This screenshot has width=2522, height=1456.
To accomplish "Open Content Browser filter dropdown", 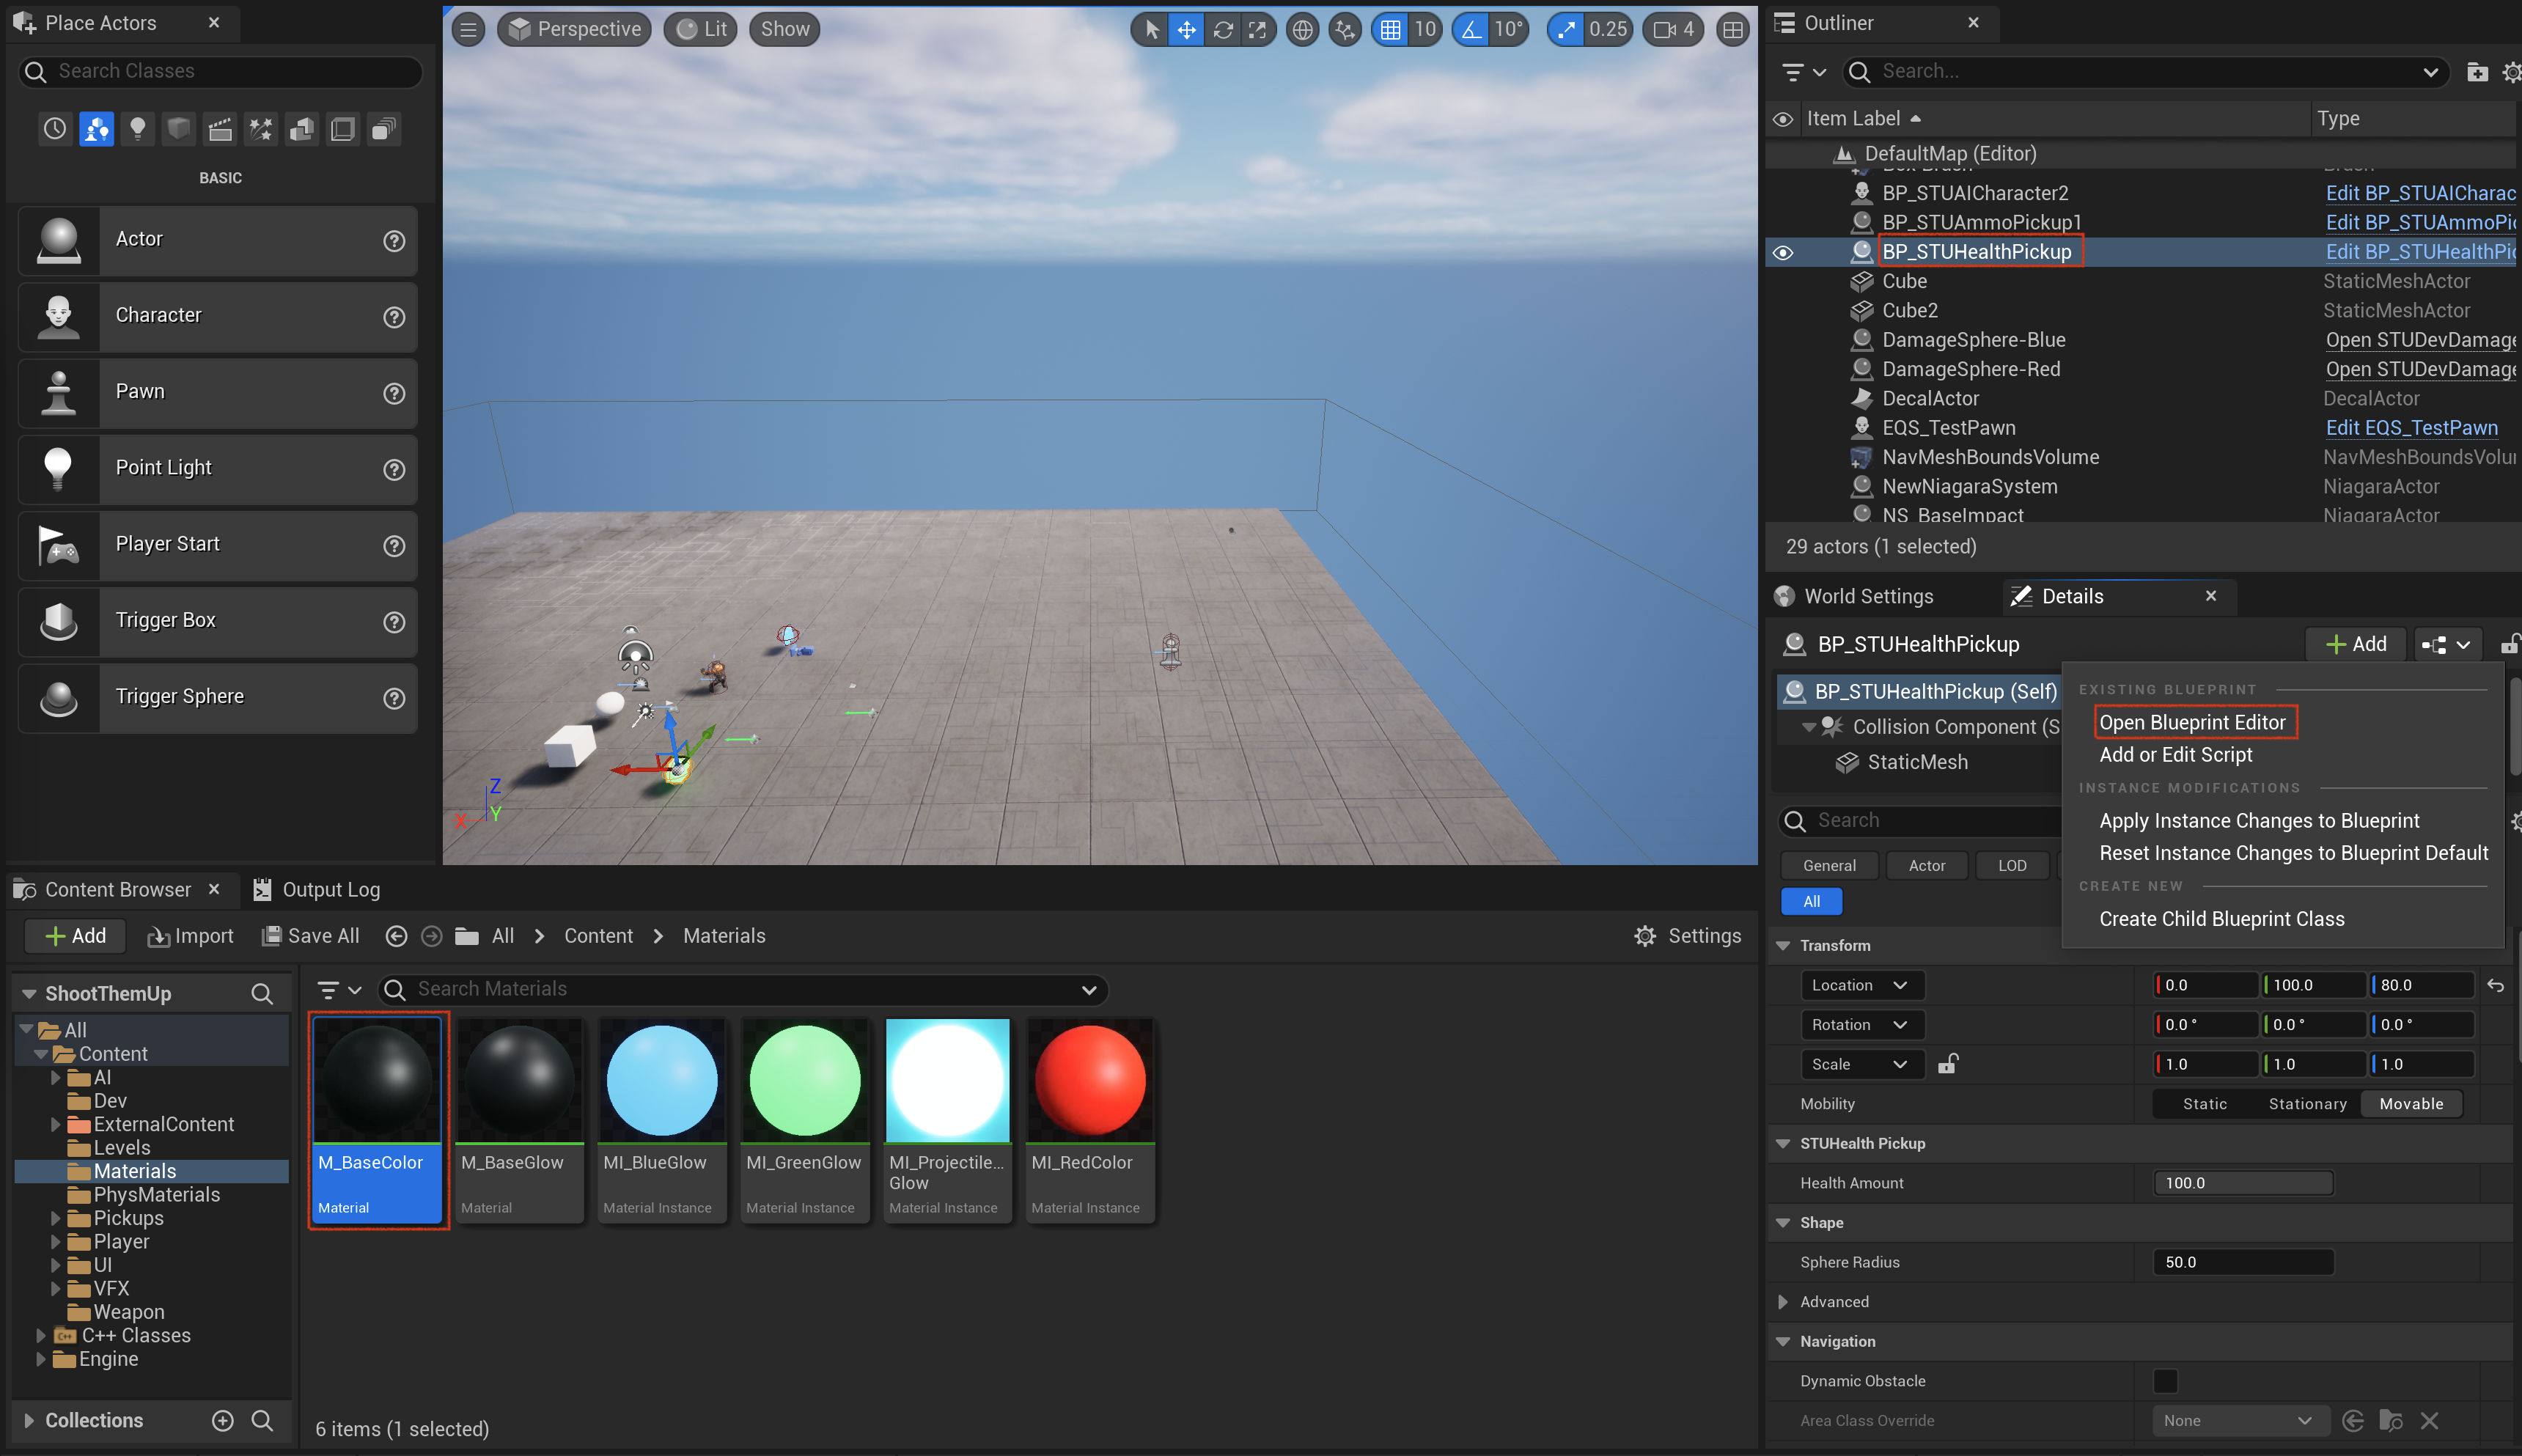I will coord(338,990).
